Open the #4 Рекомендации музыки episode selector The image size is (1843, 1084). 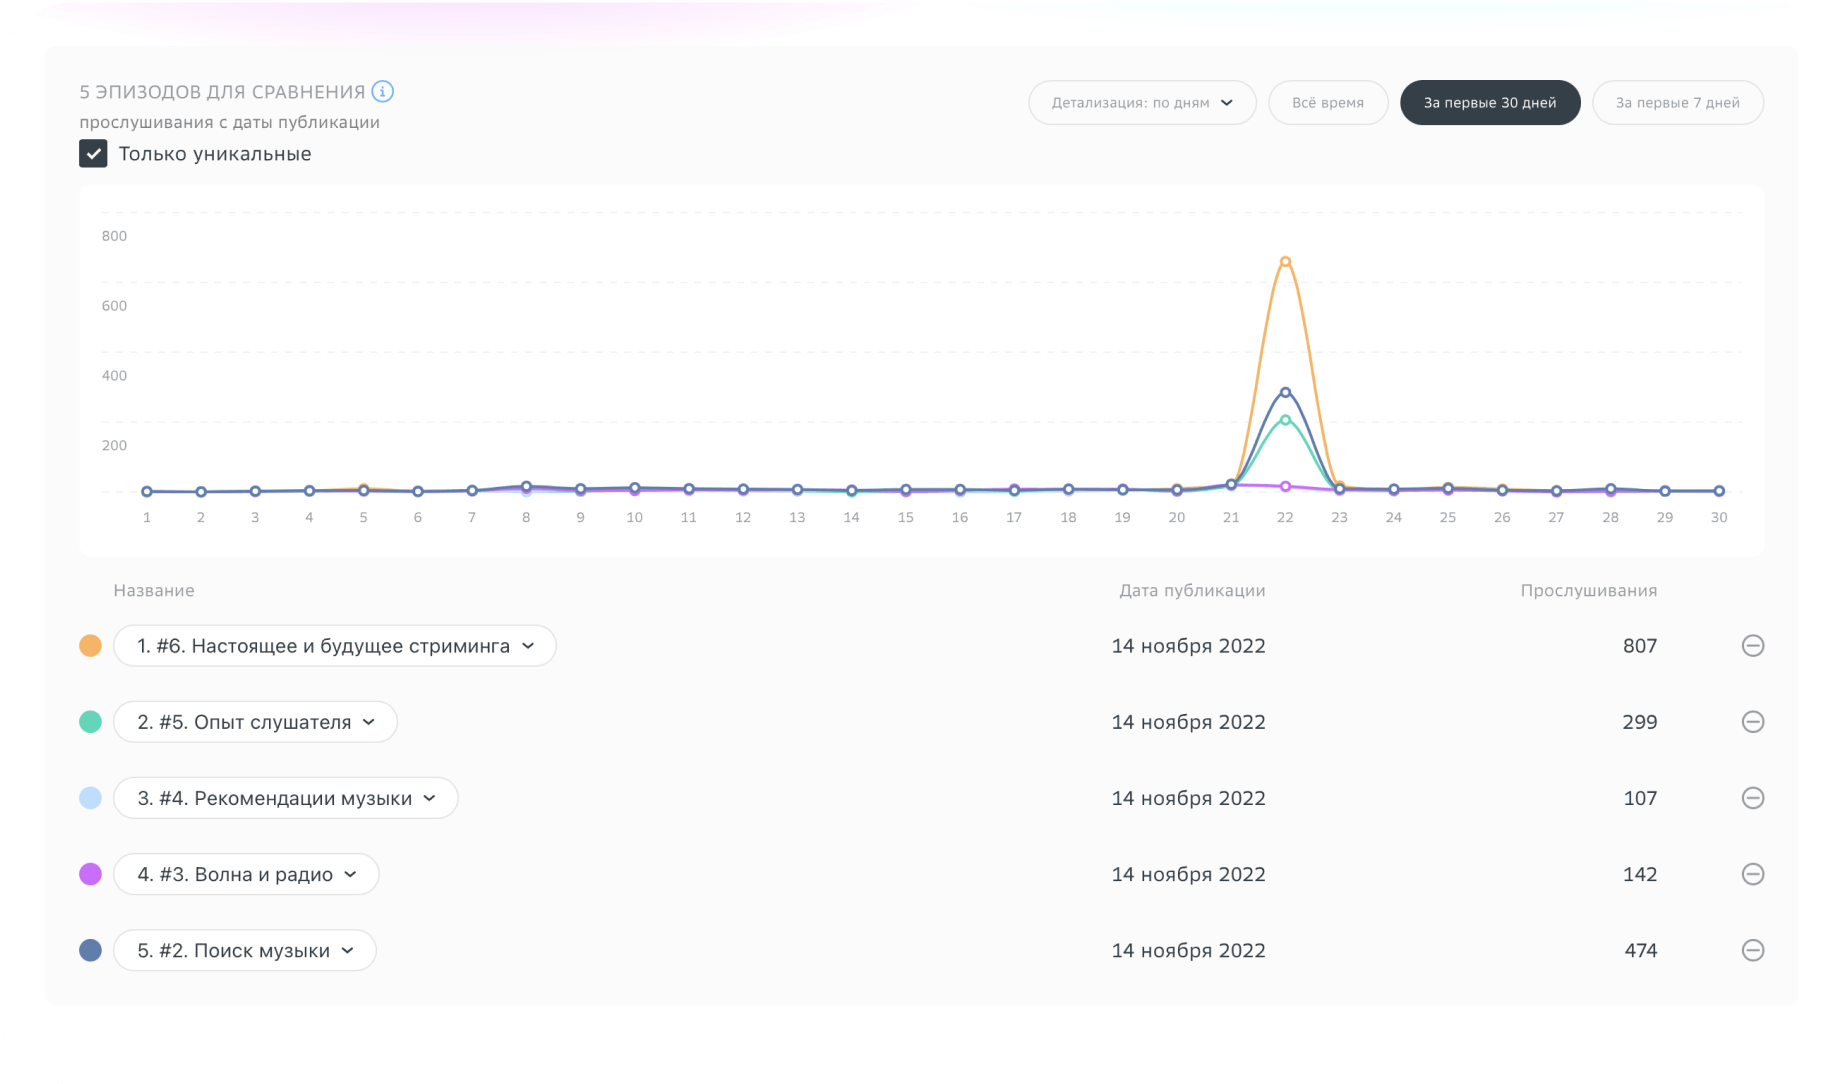285,798
